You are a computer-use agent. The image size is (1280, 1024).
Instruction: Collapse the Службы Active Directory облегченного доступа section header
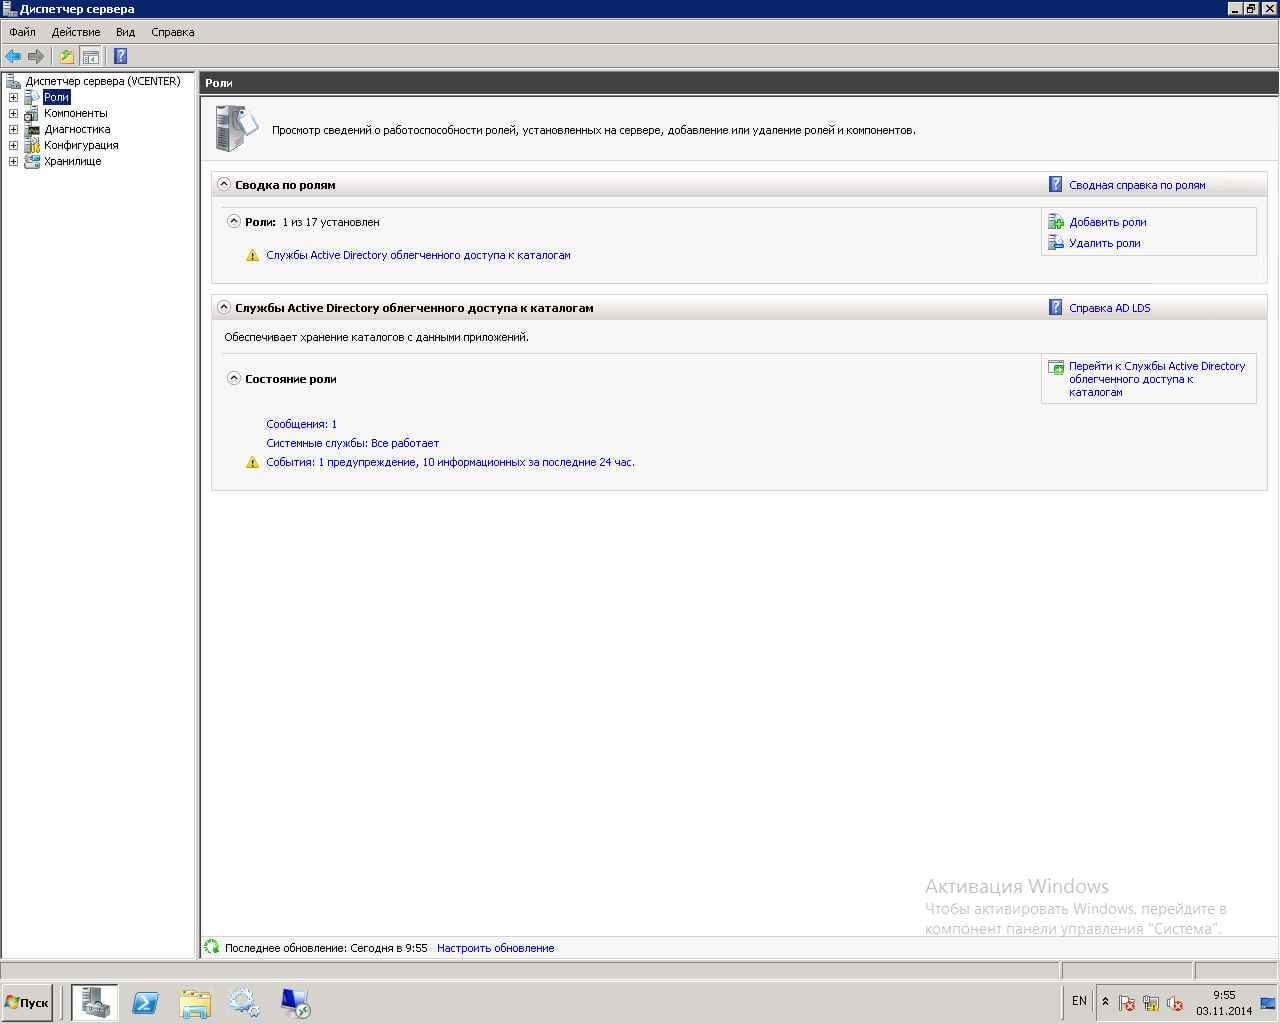point(224,307)
